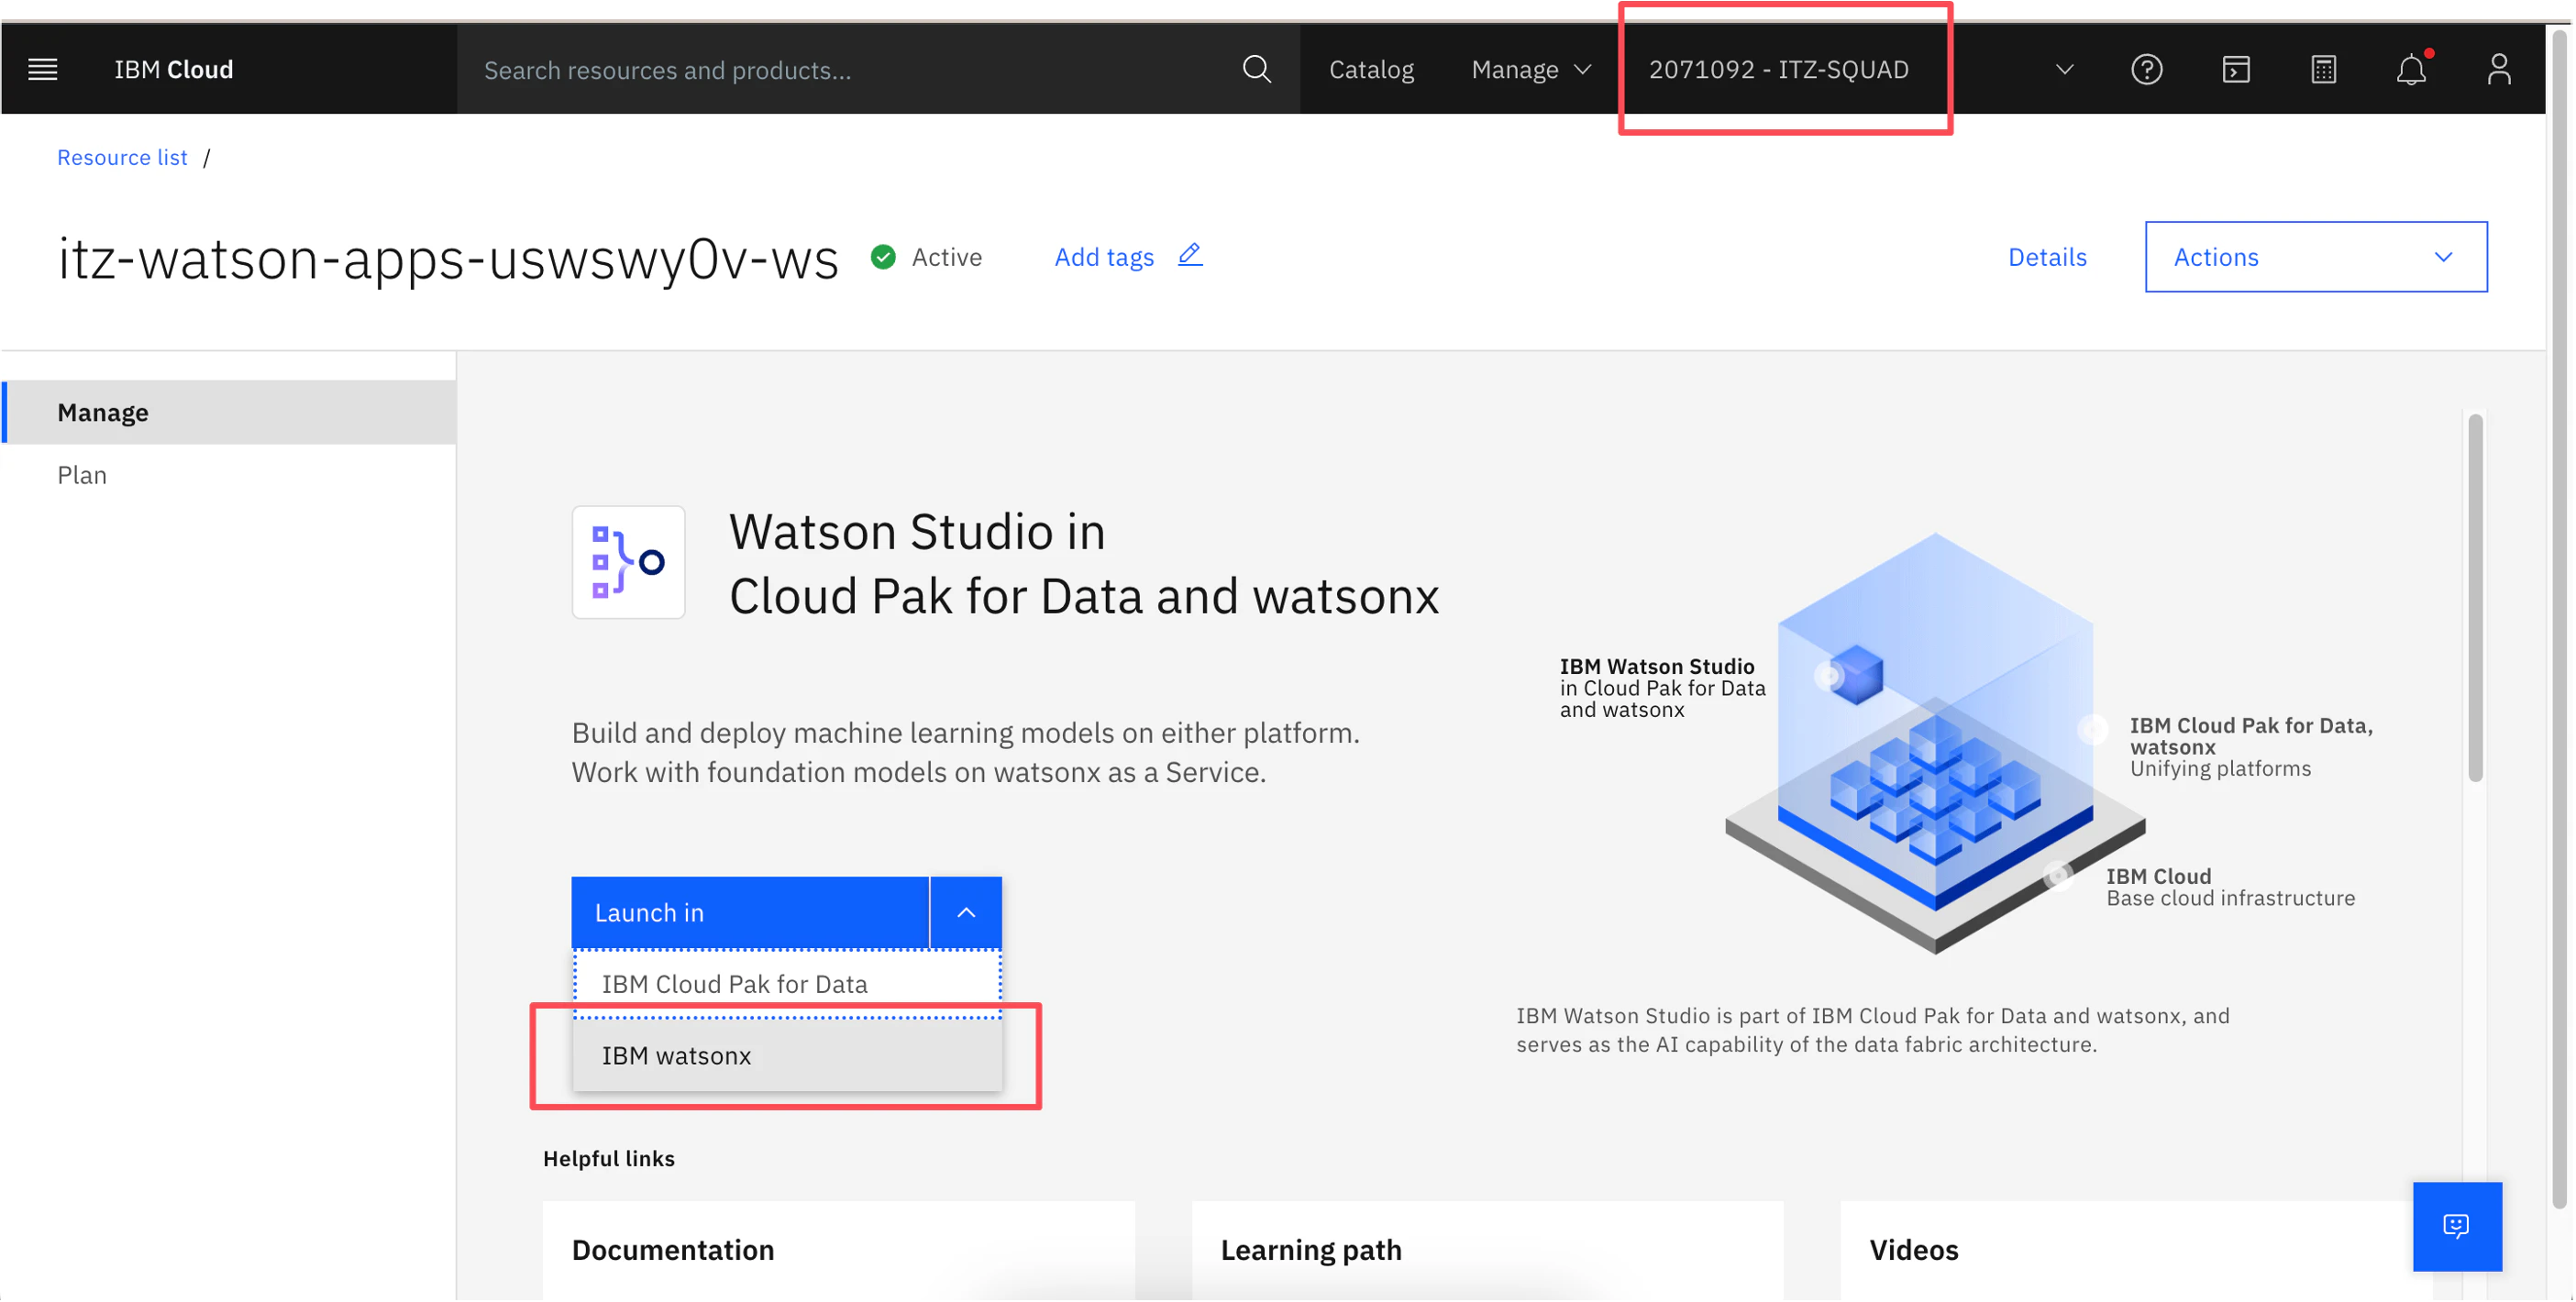Open the notifications bell

tap(2411, 70)
